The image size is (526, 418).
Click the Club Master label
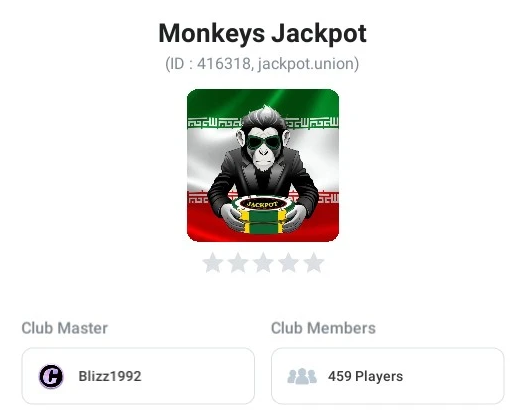pyautogui.click(x=64, y=328)
